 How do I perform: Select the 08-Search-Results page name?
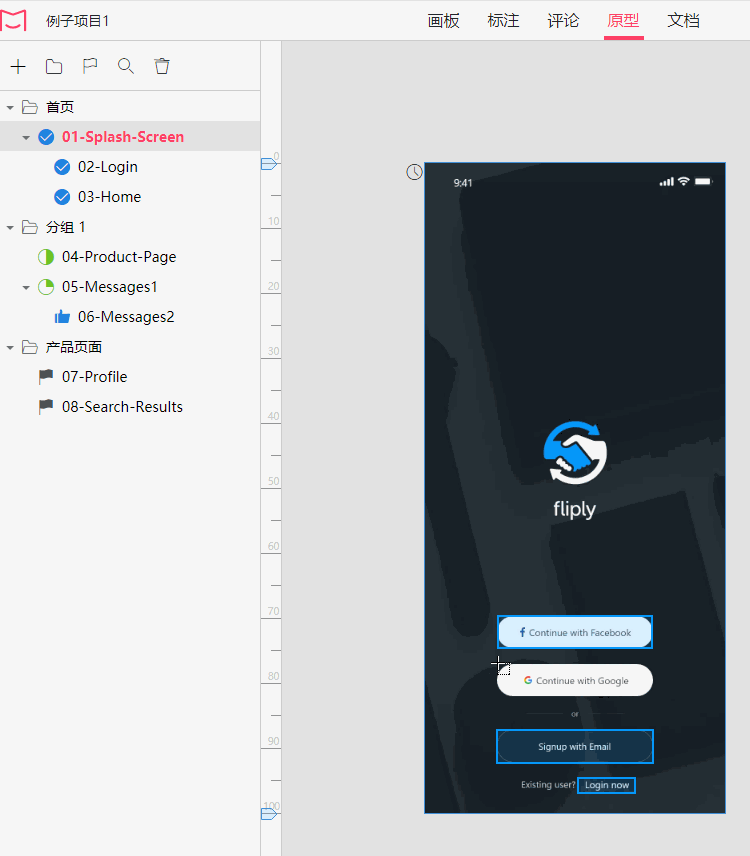[122, 407]
